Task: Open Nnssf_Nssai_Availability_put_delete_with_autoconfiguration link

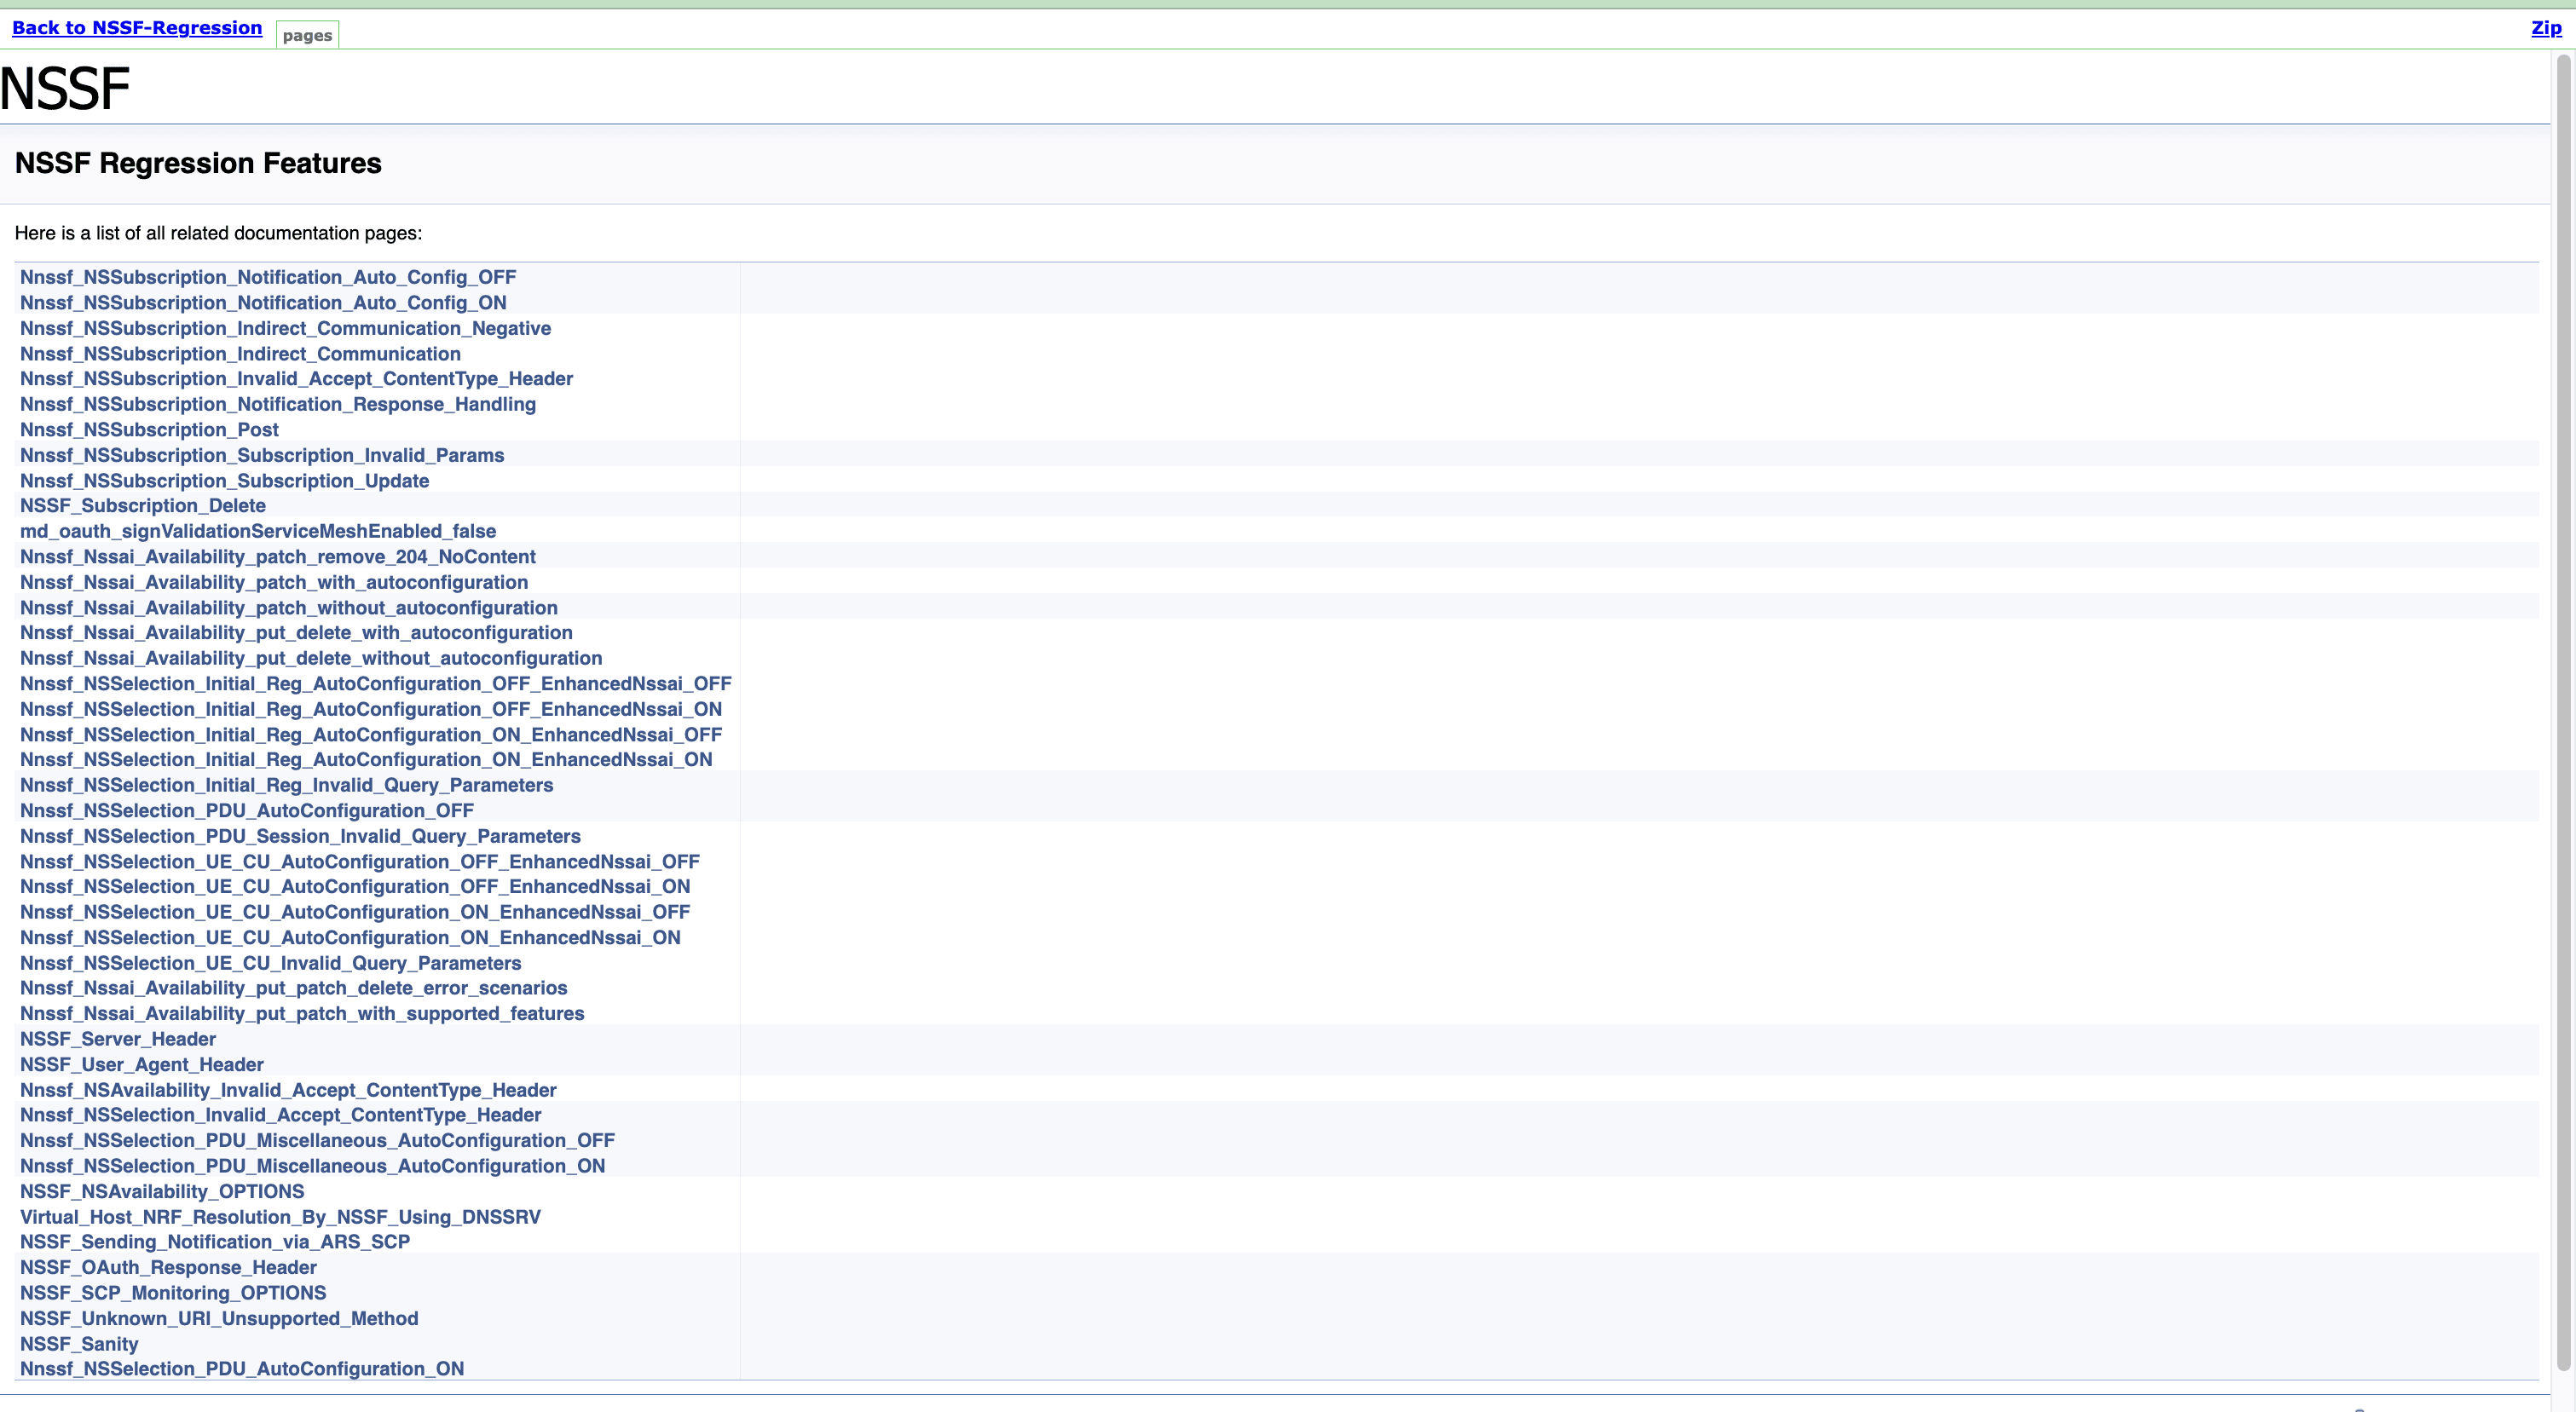Action: pos(296,633)
